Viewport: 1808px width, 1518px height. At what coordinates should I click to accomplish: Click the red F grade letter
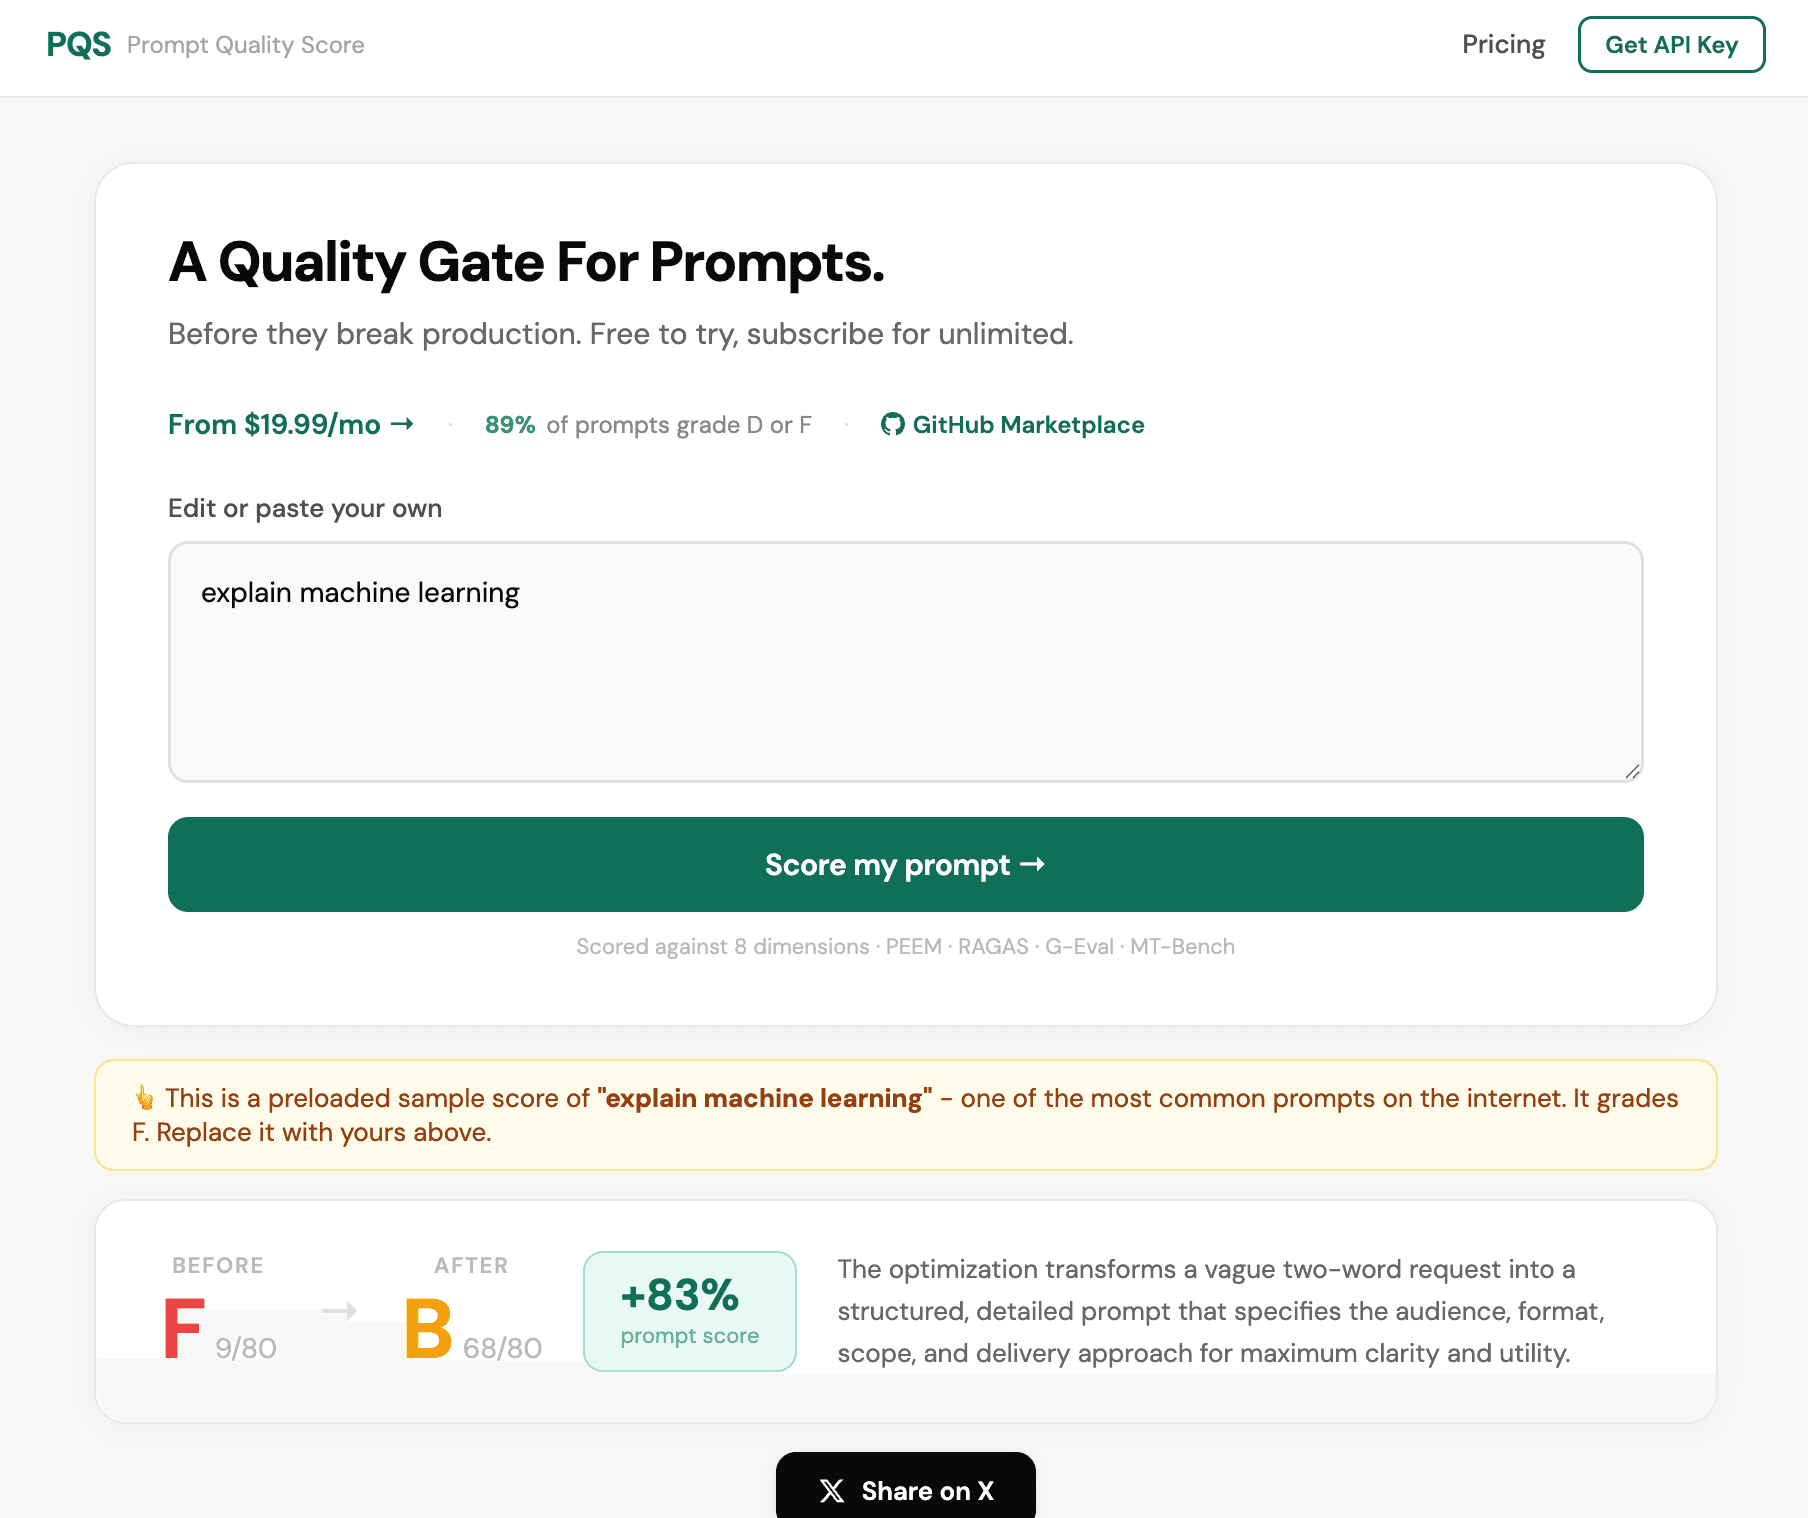(184, 1330)
